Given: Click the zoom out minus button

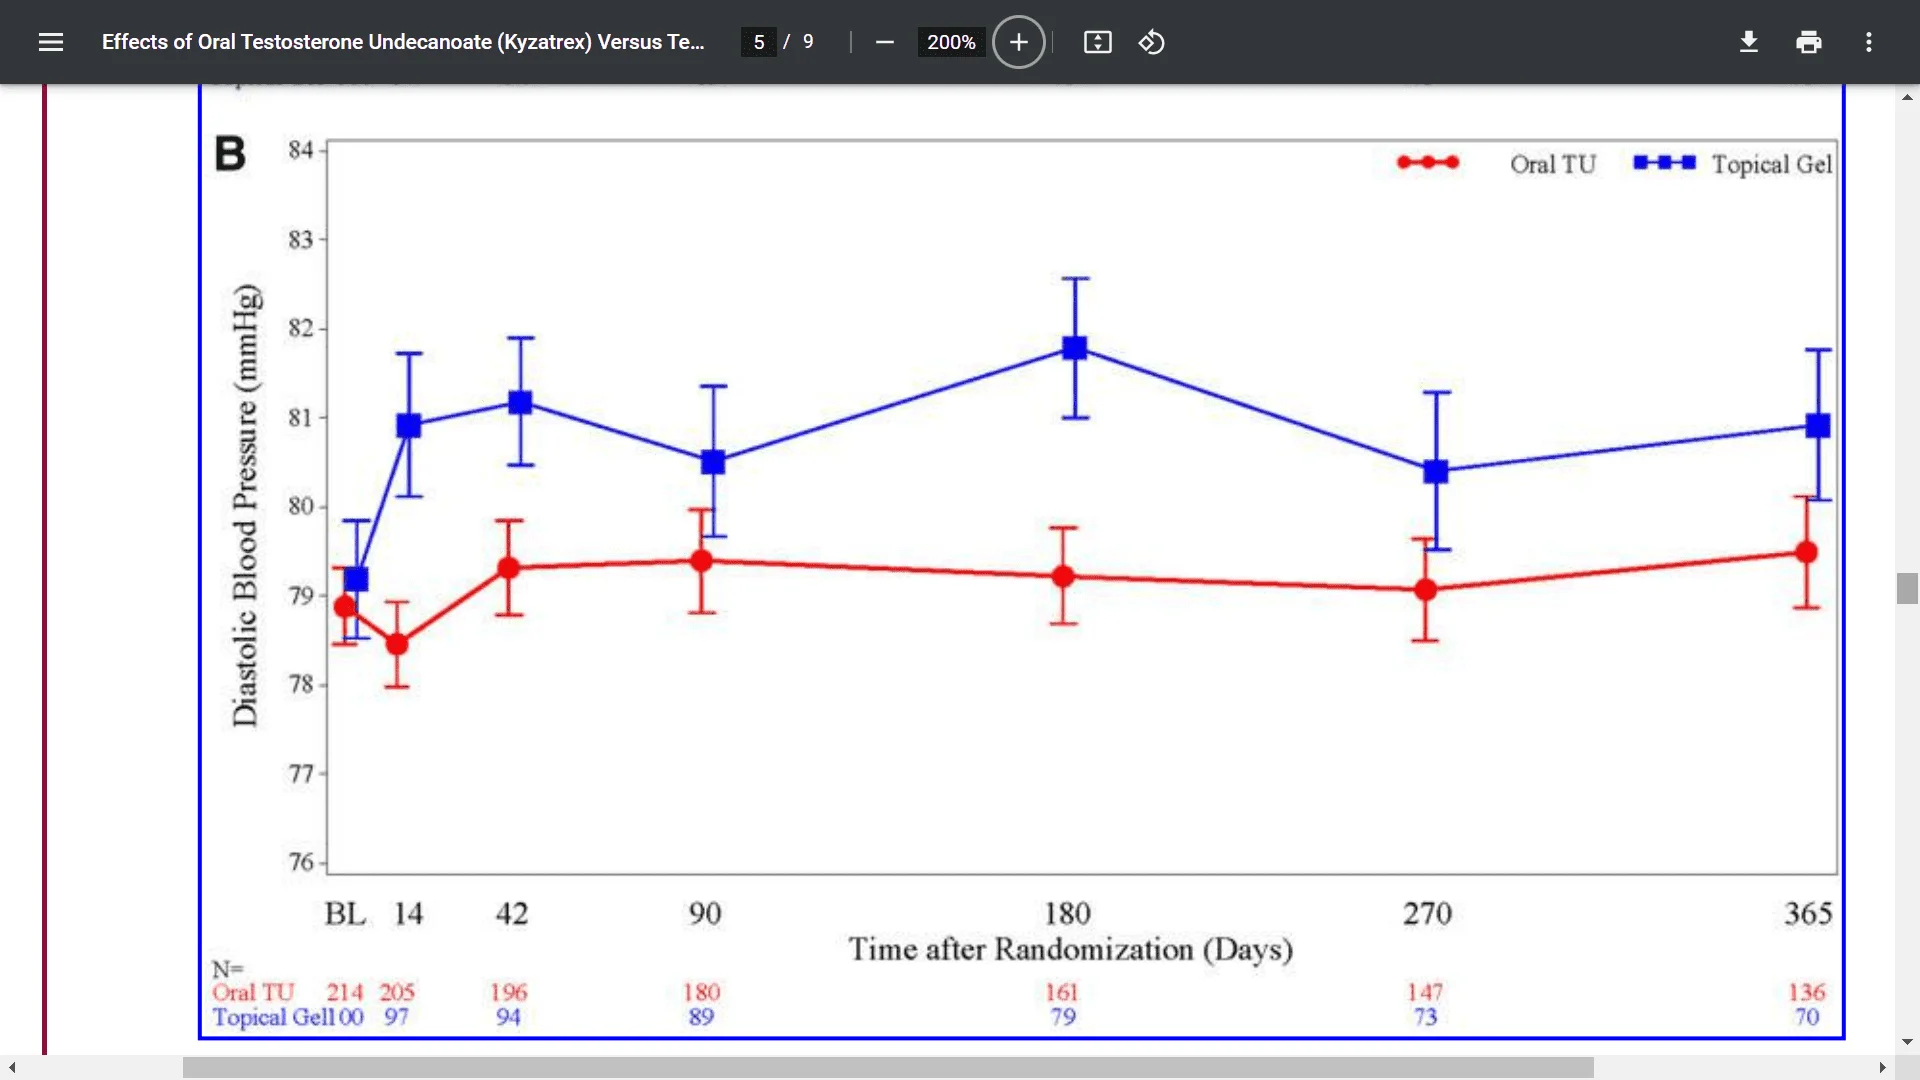Looking at the screenshot, I should click(884, 42).
